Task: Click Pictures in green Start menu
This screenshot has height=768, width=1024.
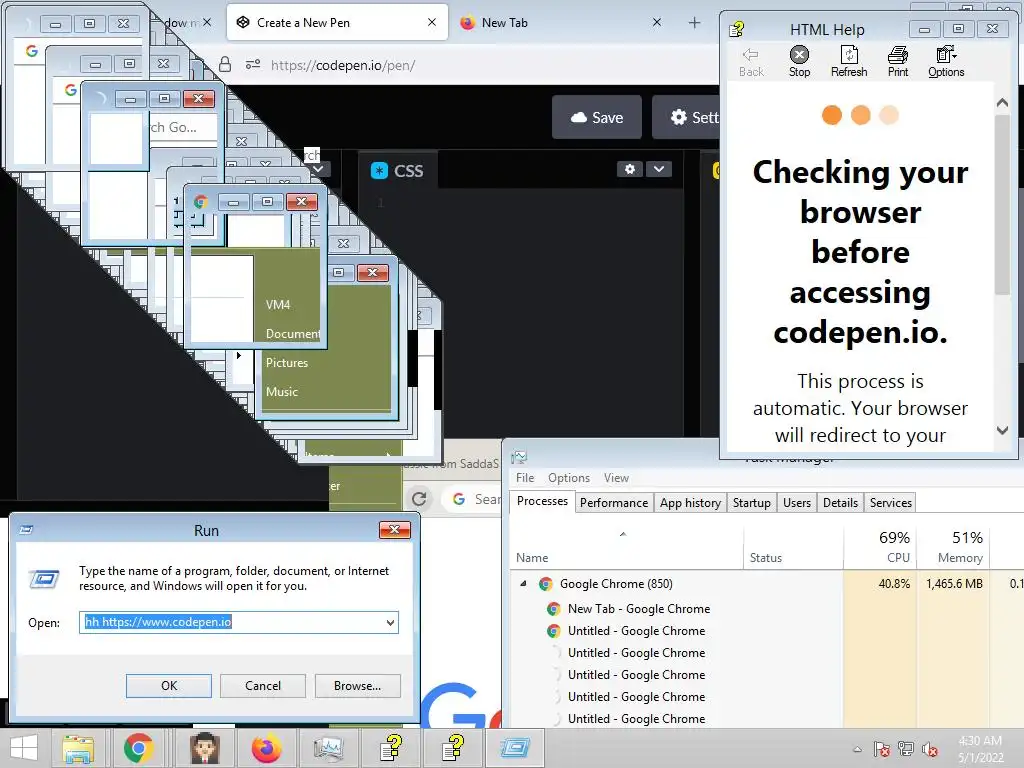Action: click(x=286, y=362)
